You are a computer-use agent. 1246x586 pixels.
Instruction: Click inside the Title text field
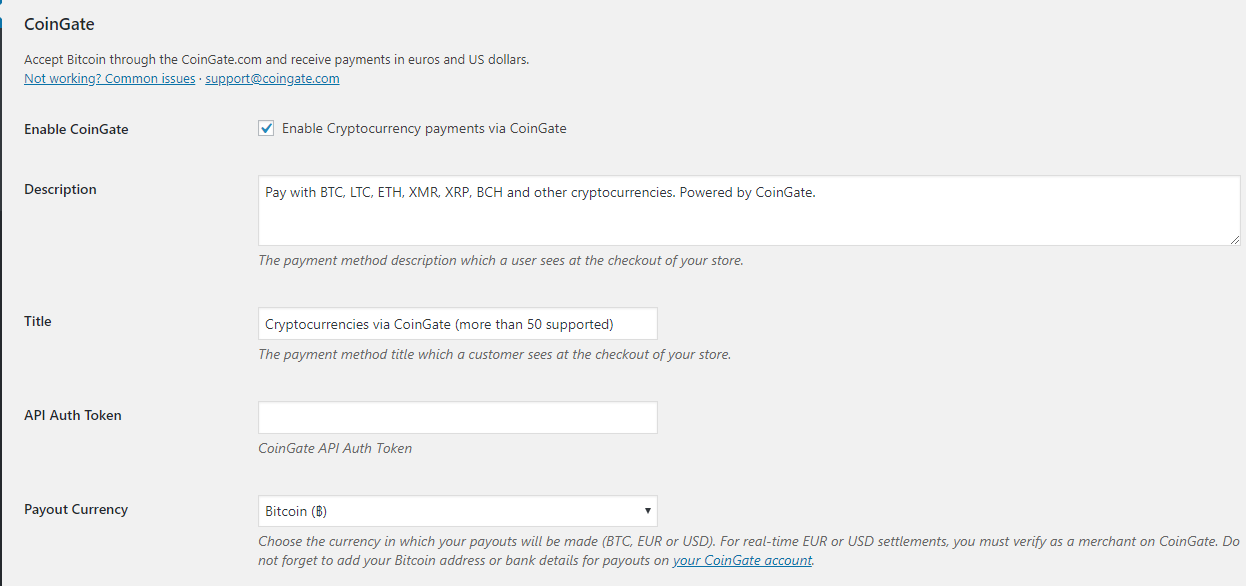pyautogui.click(x=458, y=324)
